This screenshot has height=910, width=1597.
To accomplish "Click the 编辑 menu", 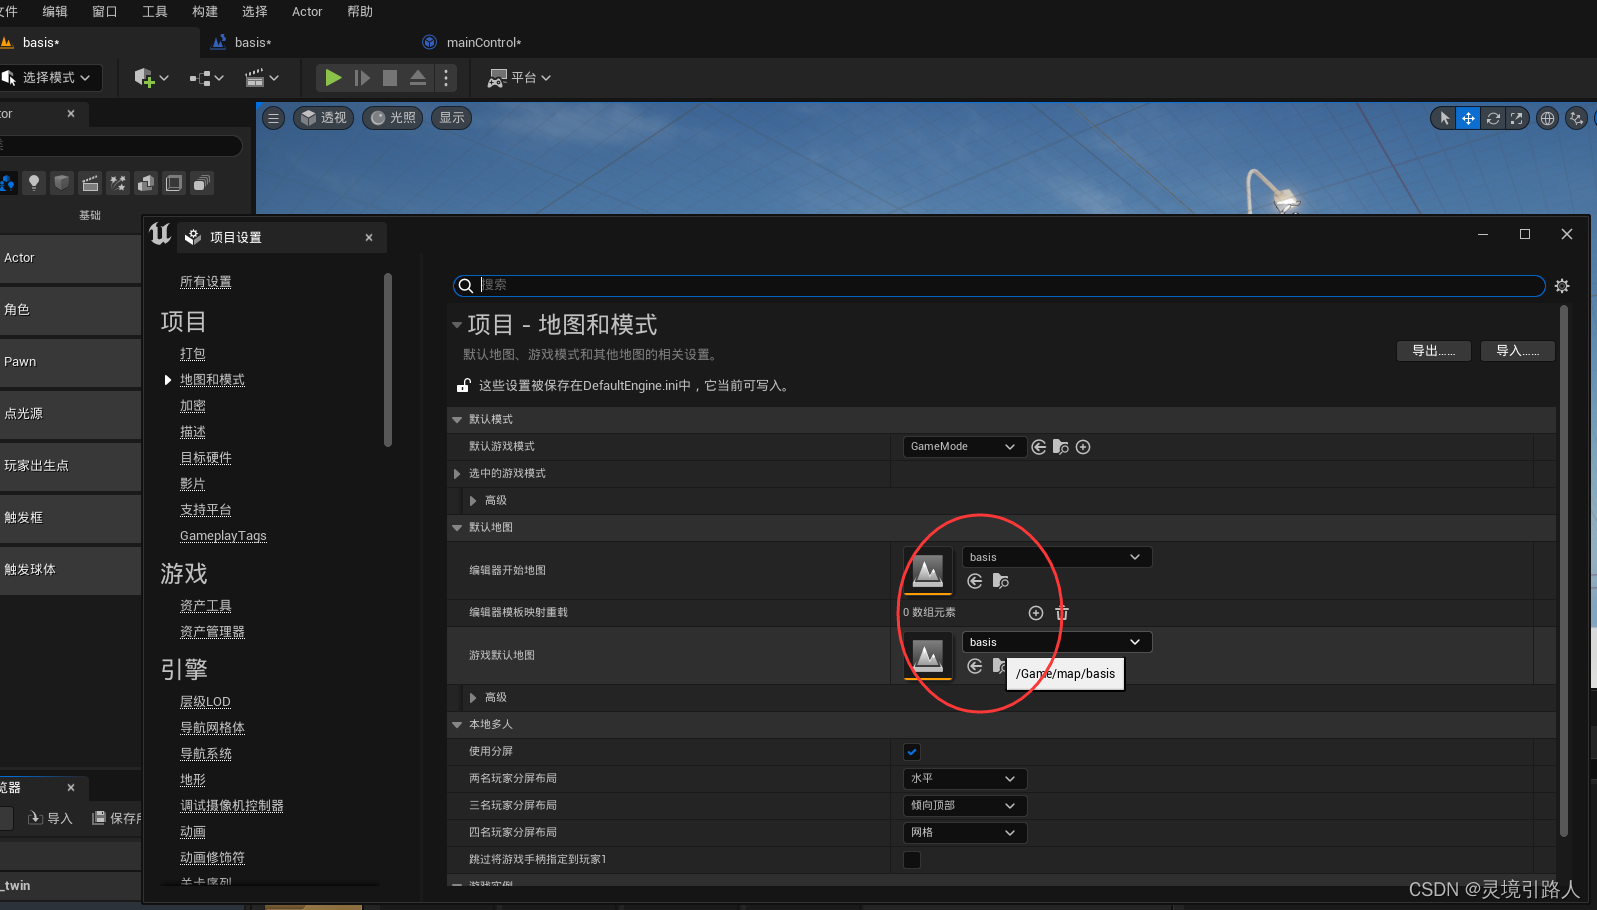I will [55, 12].
